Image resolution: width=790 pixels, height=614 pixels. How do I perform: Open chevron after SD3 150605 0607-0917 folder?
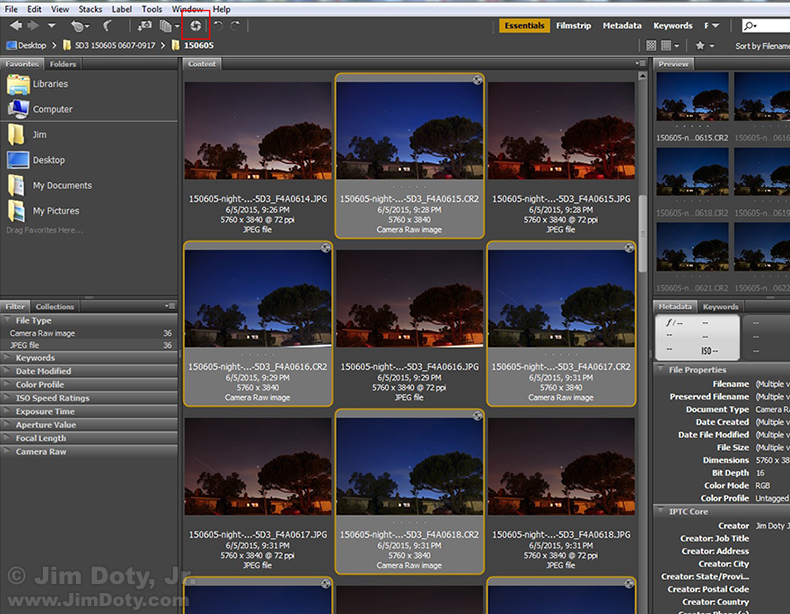163,45
